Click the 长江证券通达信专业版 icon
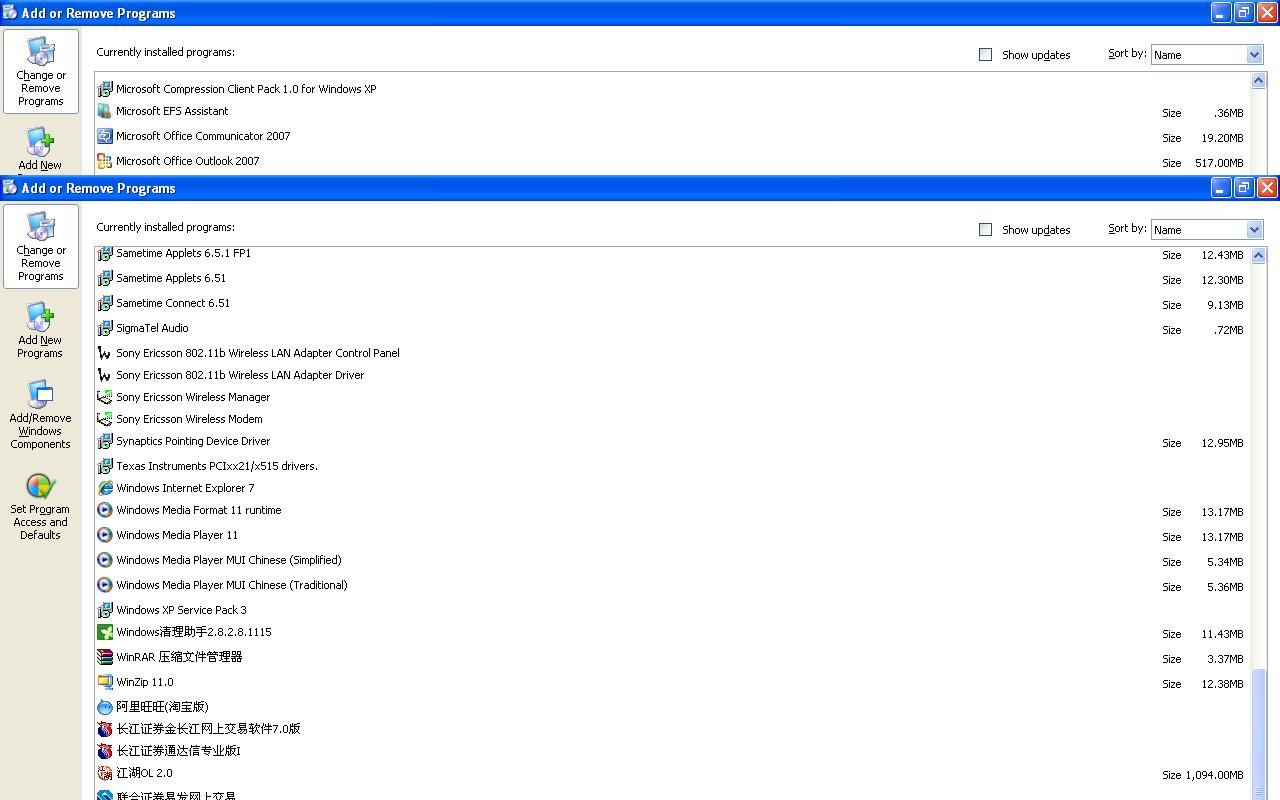The height and width of the screenshot is (800, 1280). [104, 751]
